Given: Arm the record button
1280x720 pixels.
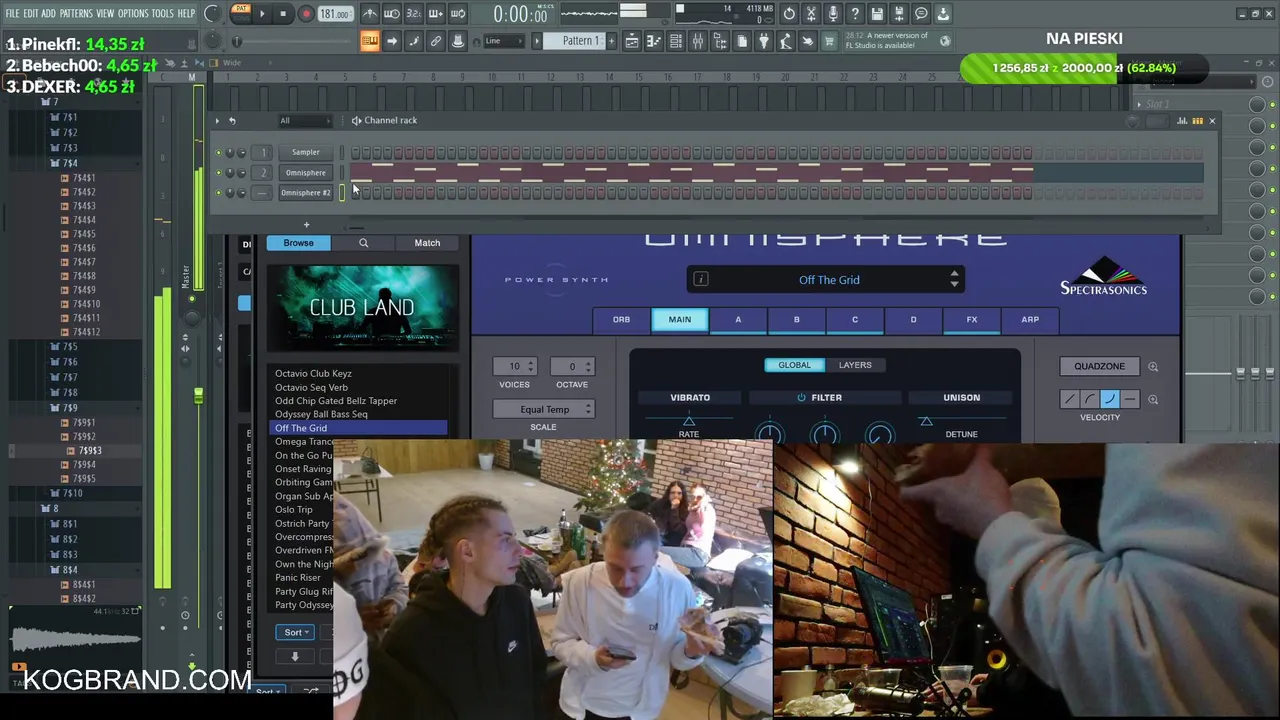Looking at the screenshot, I should (306, 14).
